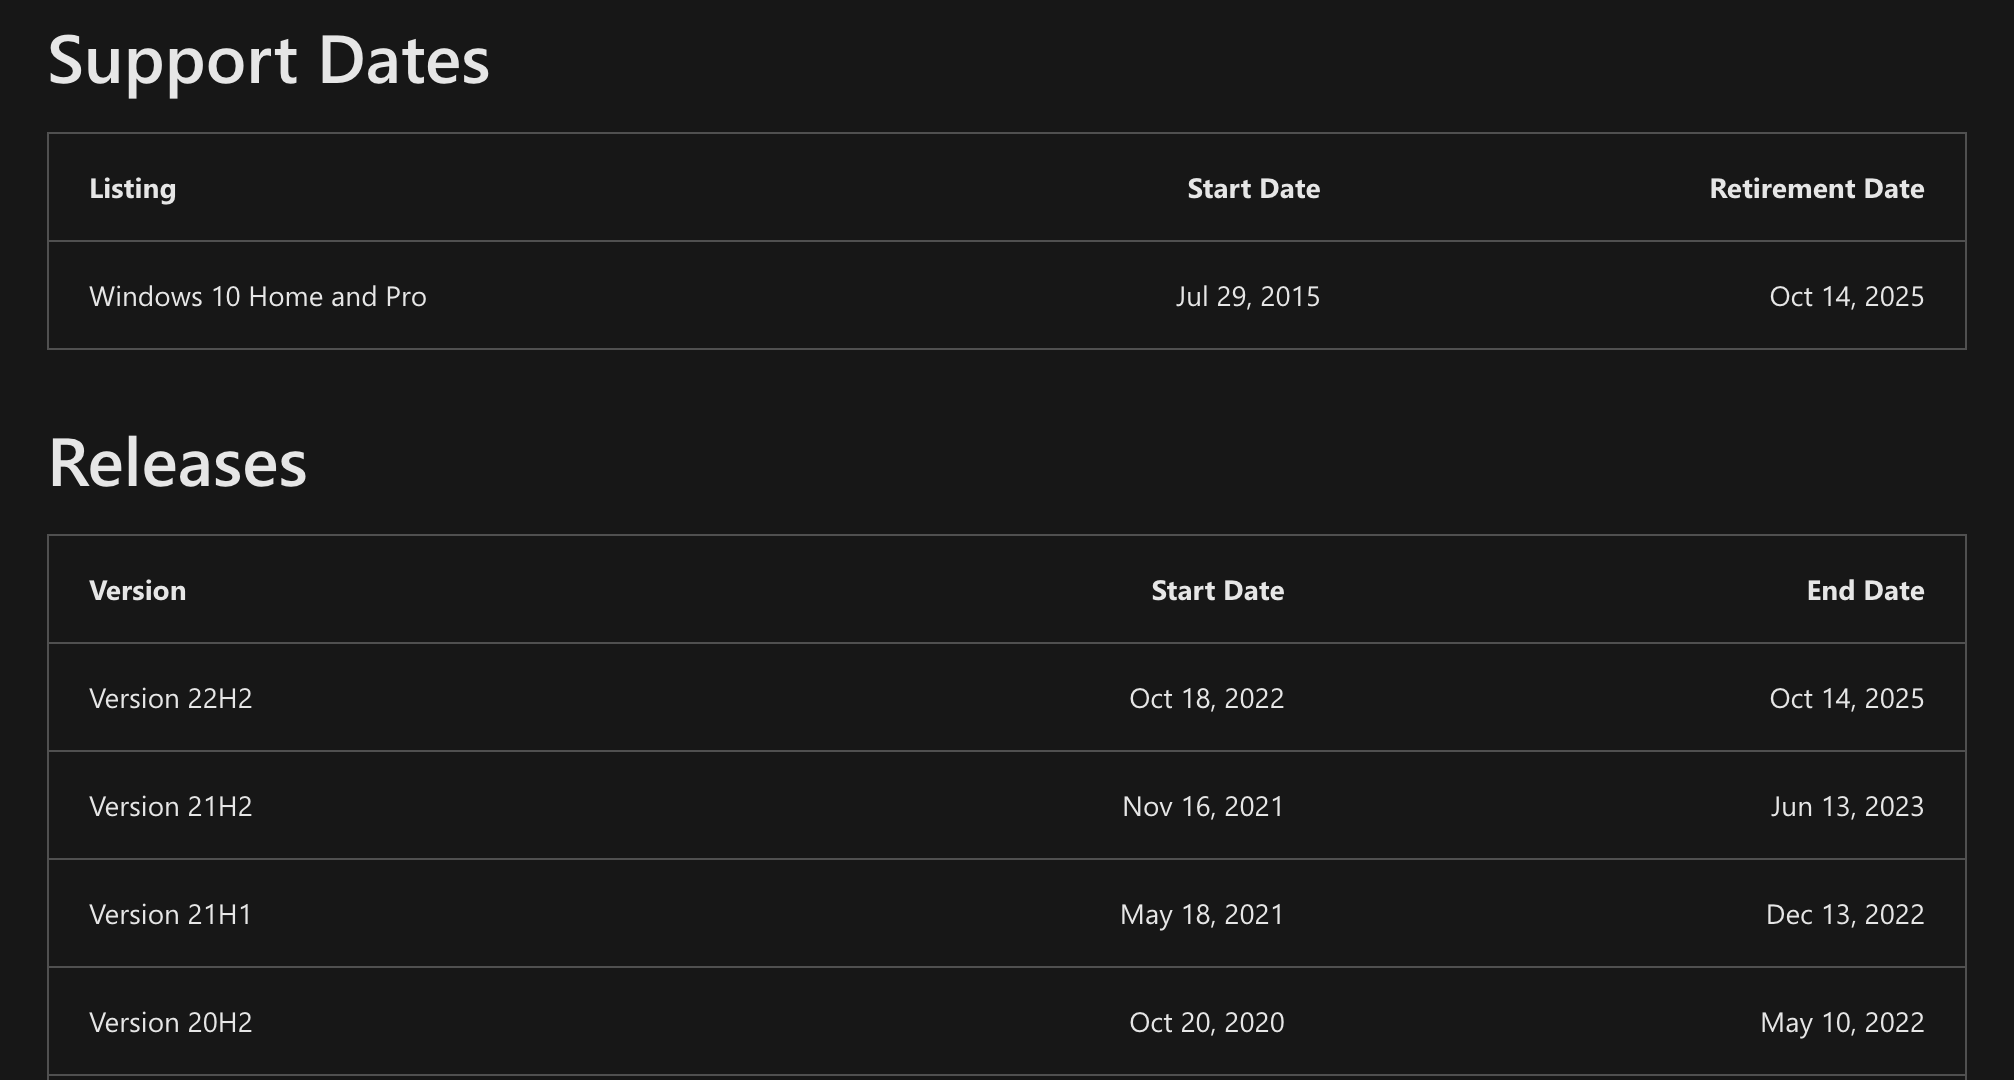The image size is (2014, 1080).
Task: Click the Version 21H1 row label
Action: (x=170, y=915)
